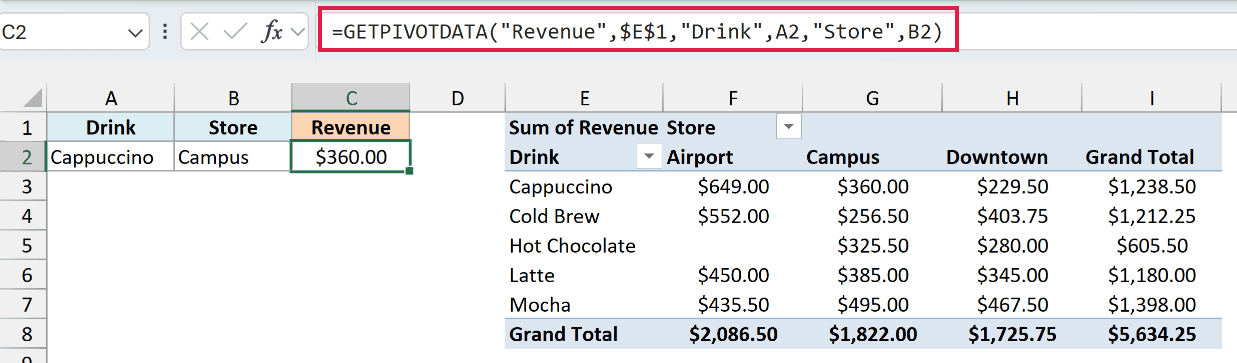Click the Drink header cell A1
Image resolution: width=1237 pixels, height=363 pixels.
point(111,128)
